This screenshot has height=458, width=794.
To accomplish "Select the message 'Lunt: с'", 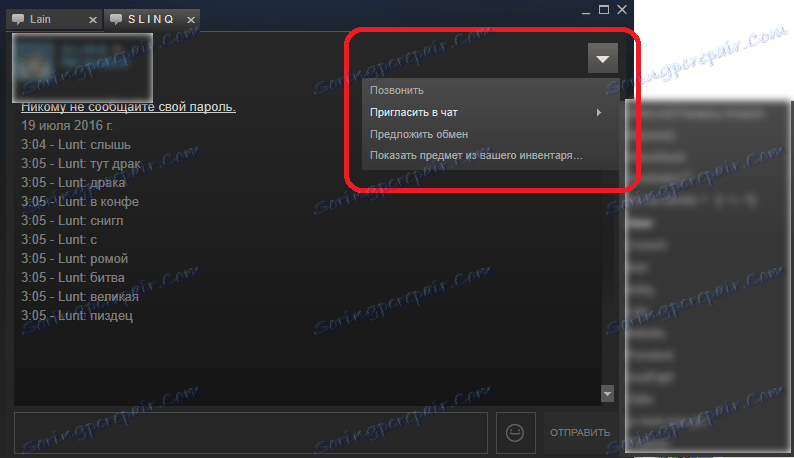I will click(59, 240).
